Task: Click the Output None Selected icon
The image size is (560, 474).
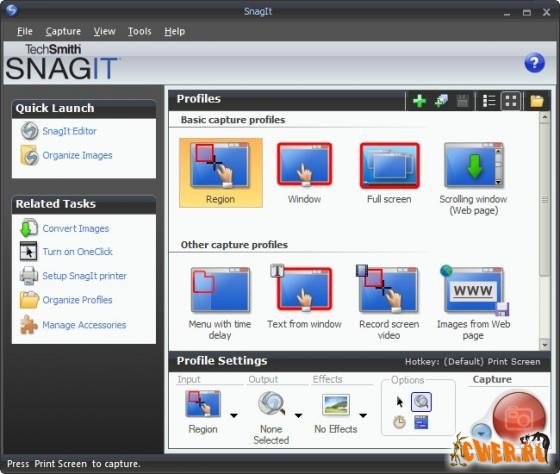Action: [271, 404]
